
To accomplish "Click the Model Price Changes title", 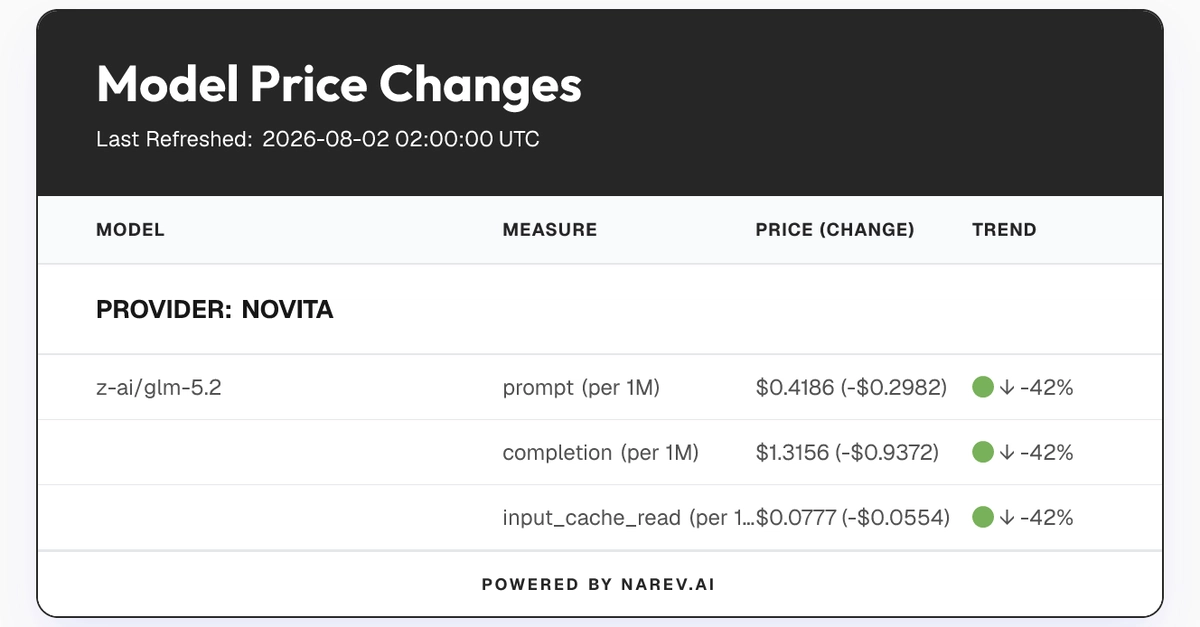I will tap(339, 85).
